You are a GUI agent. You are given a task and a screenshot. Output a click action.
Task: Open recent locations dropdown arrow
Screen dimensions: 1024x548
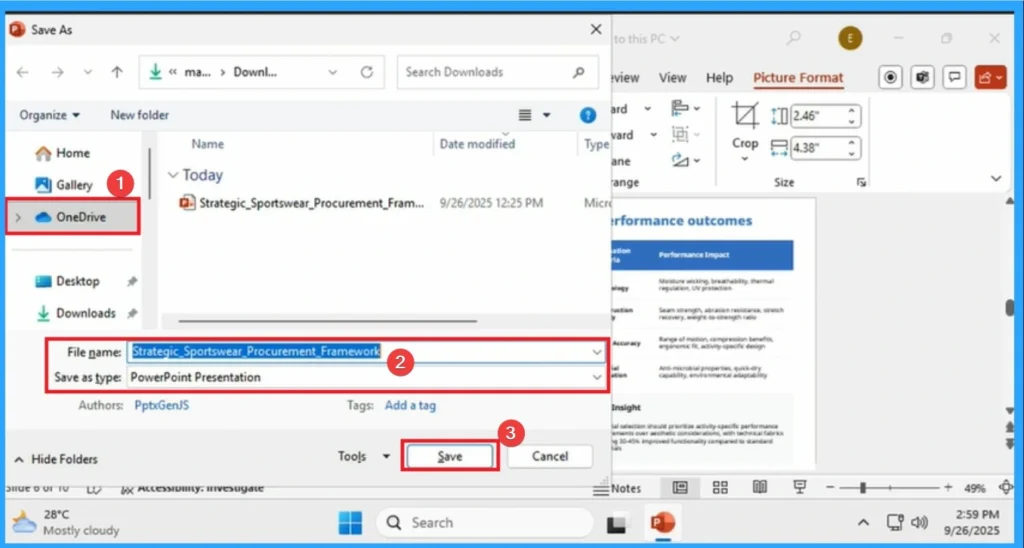coord(88,72)
